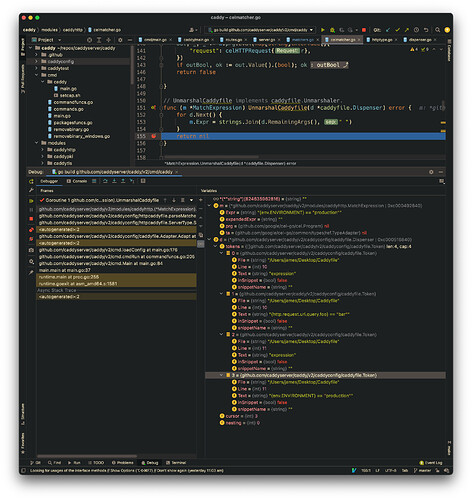Open goroutine selector dropdown arrow
Screen dimensions: 472x500
(191, 200)
